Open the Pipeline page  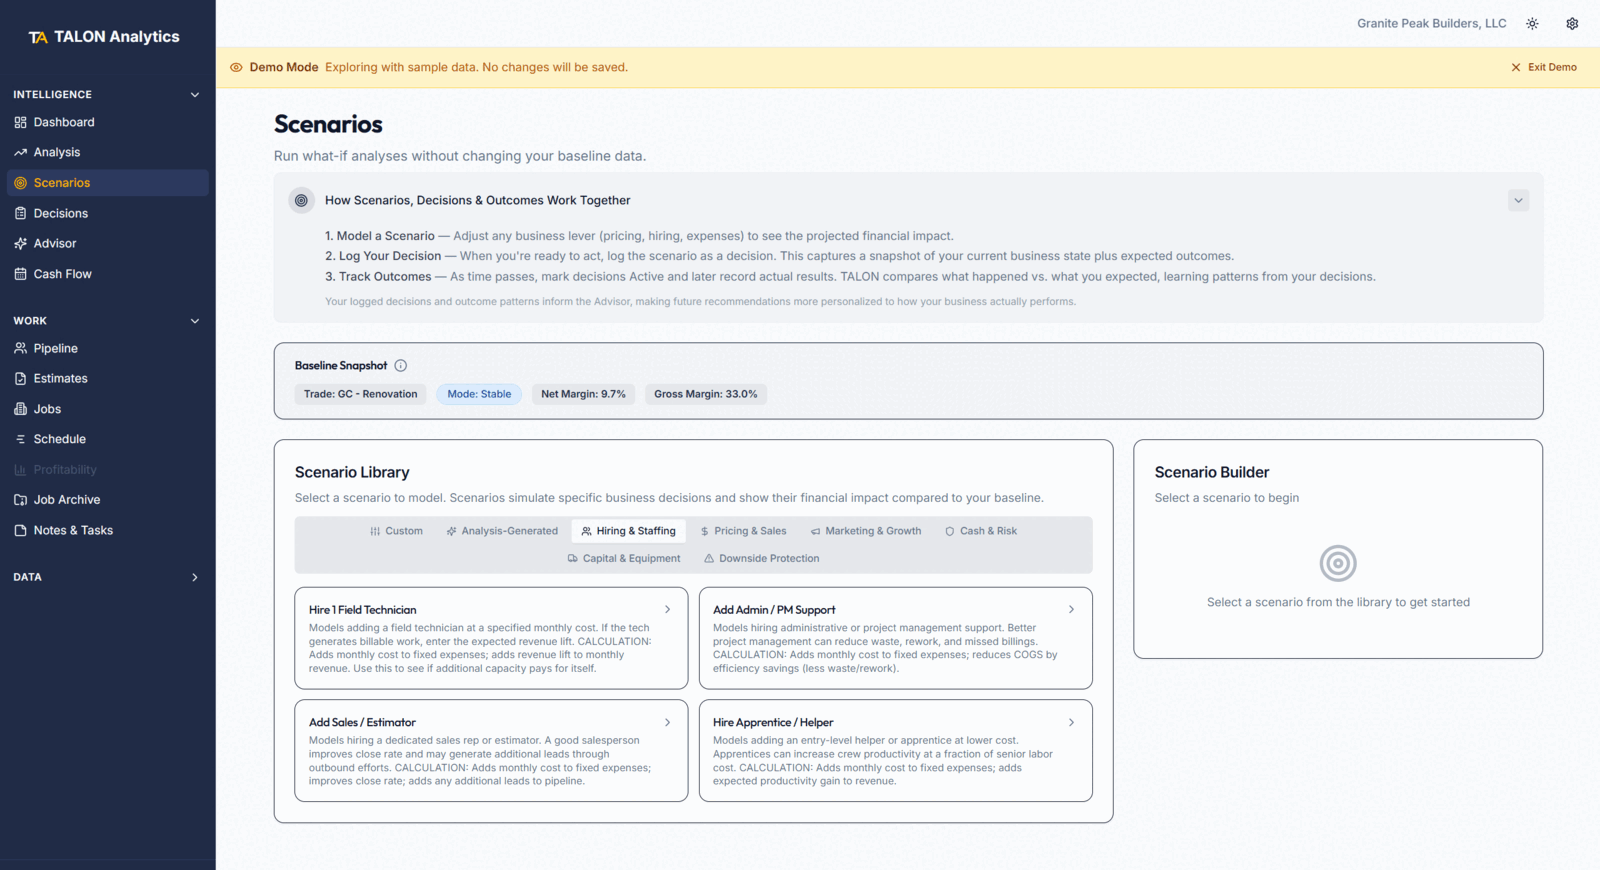point(108,348)
